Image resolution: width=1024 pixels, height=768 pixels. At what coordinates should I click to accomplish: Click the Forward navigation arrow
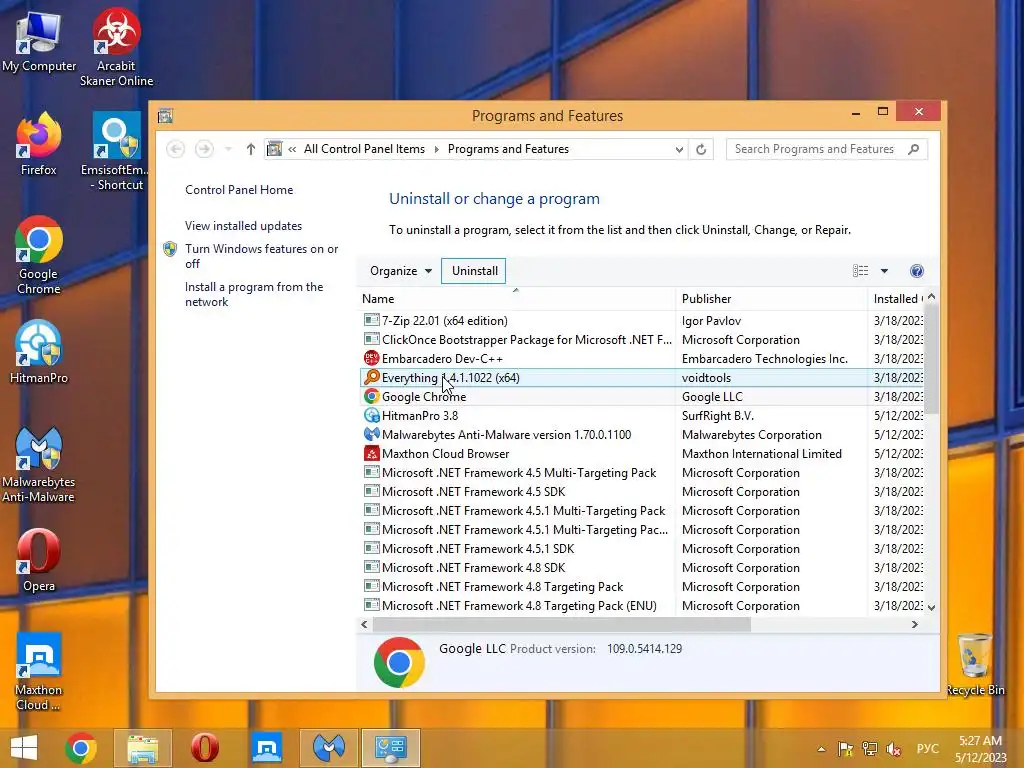[204, 149]
